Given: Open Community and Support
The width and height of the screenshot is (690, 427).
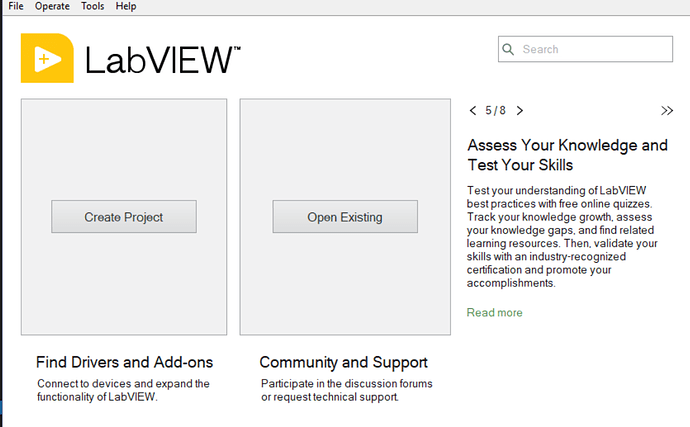Looking at the screenshot, I should (x=343, y=363).
